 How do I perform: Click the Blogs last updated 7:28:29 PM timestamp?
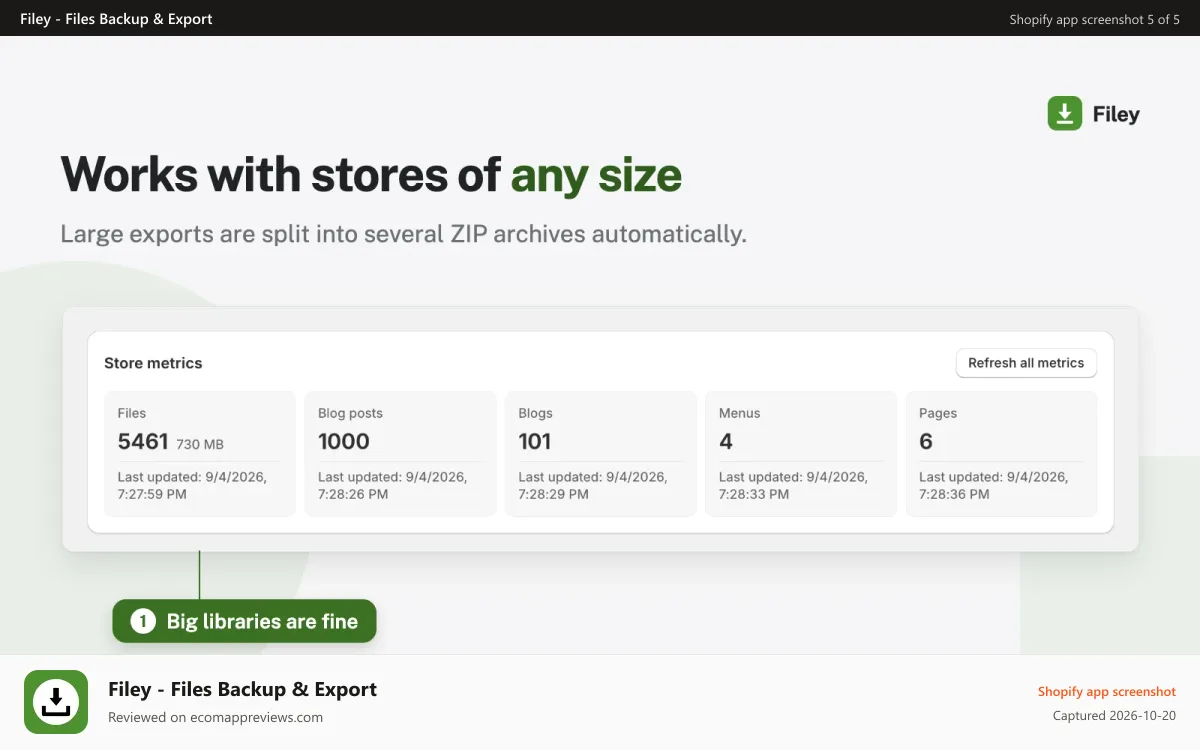pyautogui.click(x=593, y=485)
